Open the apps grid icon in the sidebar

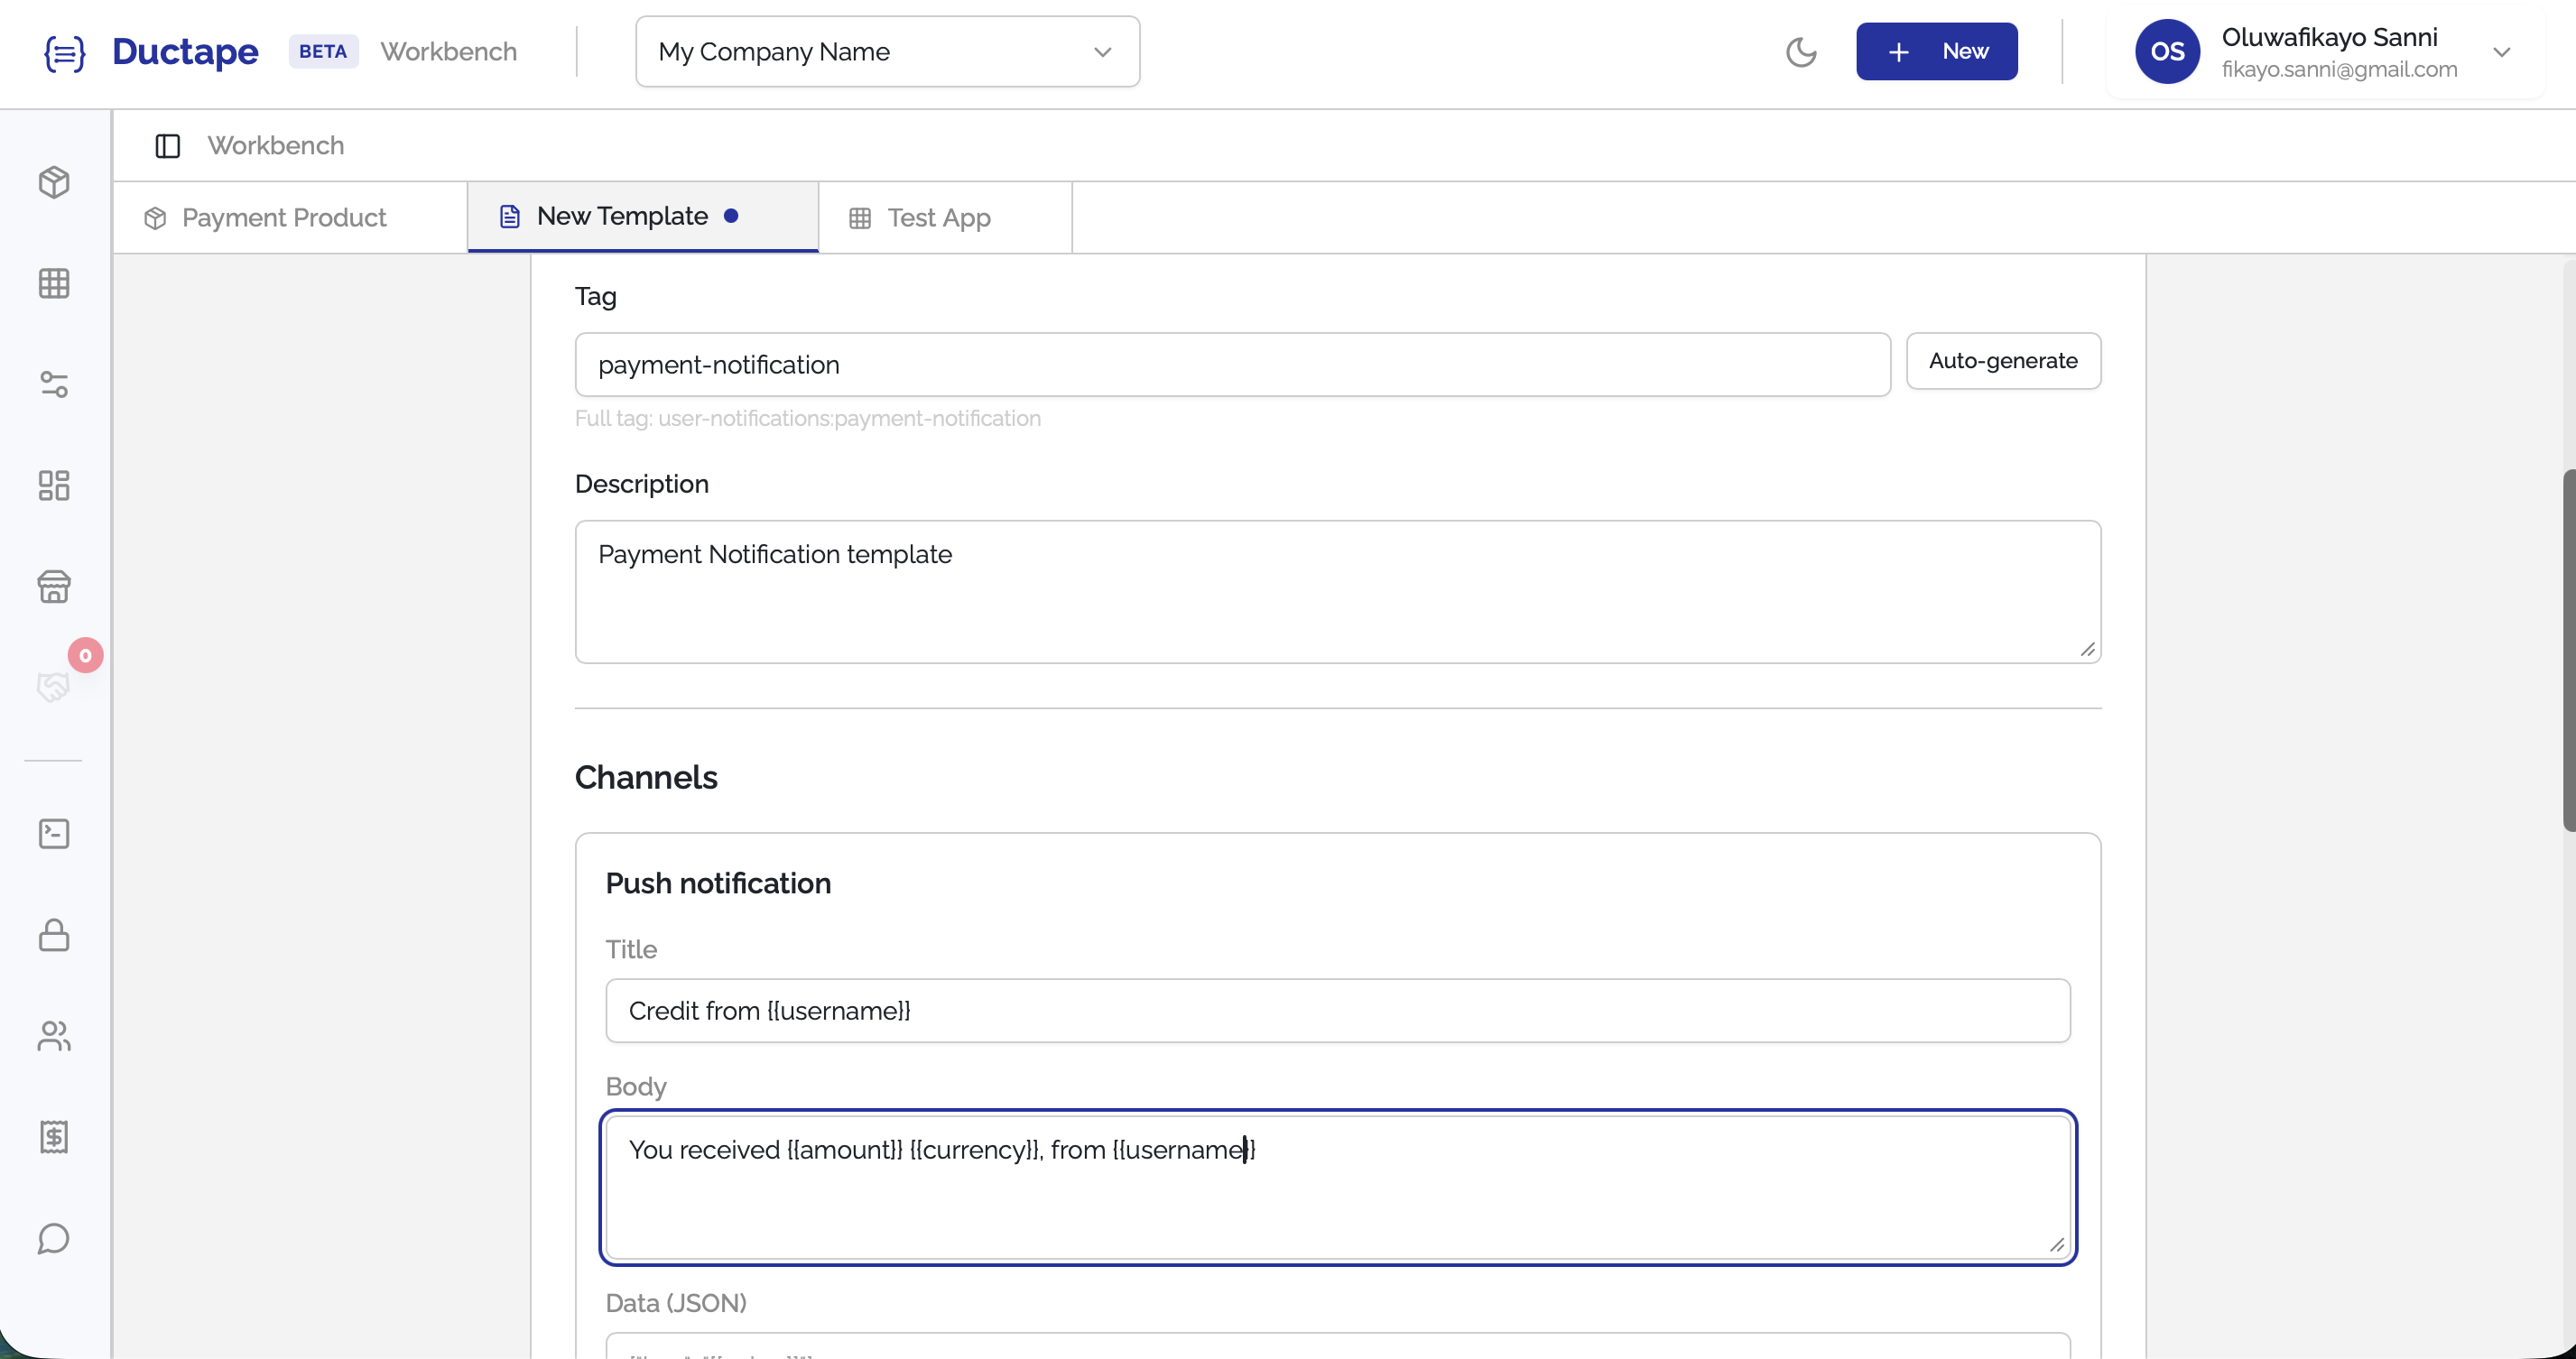(x=54, y=283)
